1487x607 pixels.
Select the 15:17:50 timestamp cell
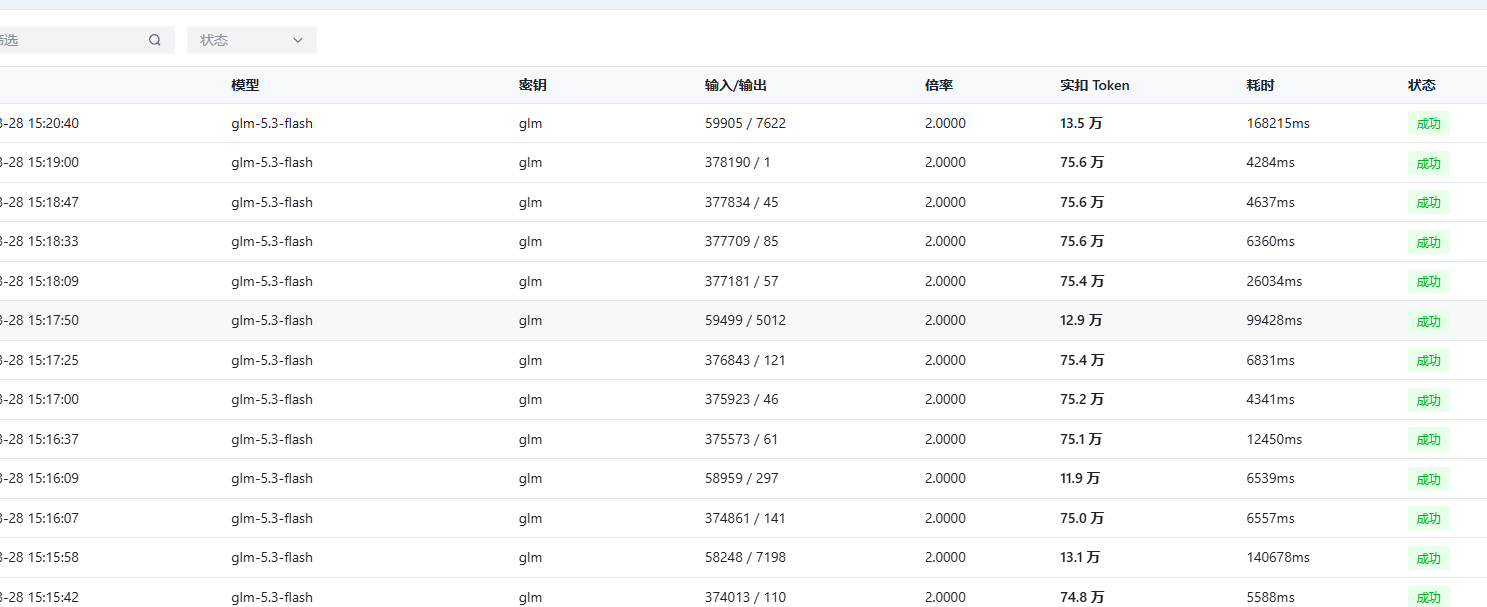tap(39, 320)
